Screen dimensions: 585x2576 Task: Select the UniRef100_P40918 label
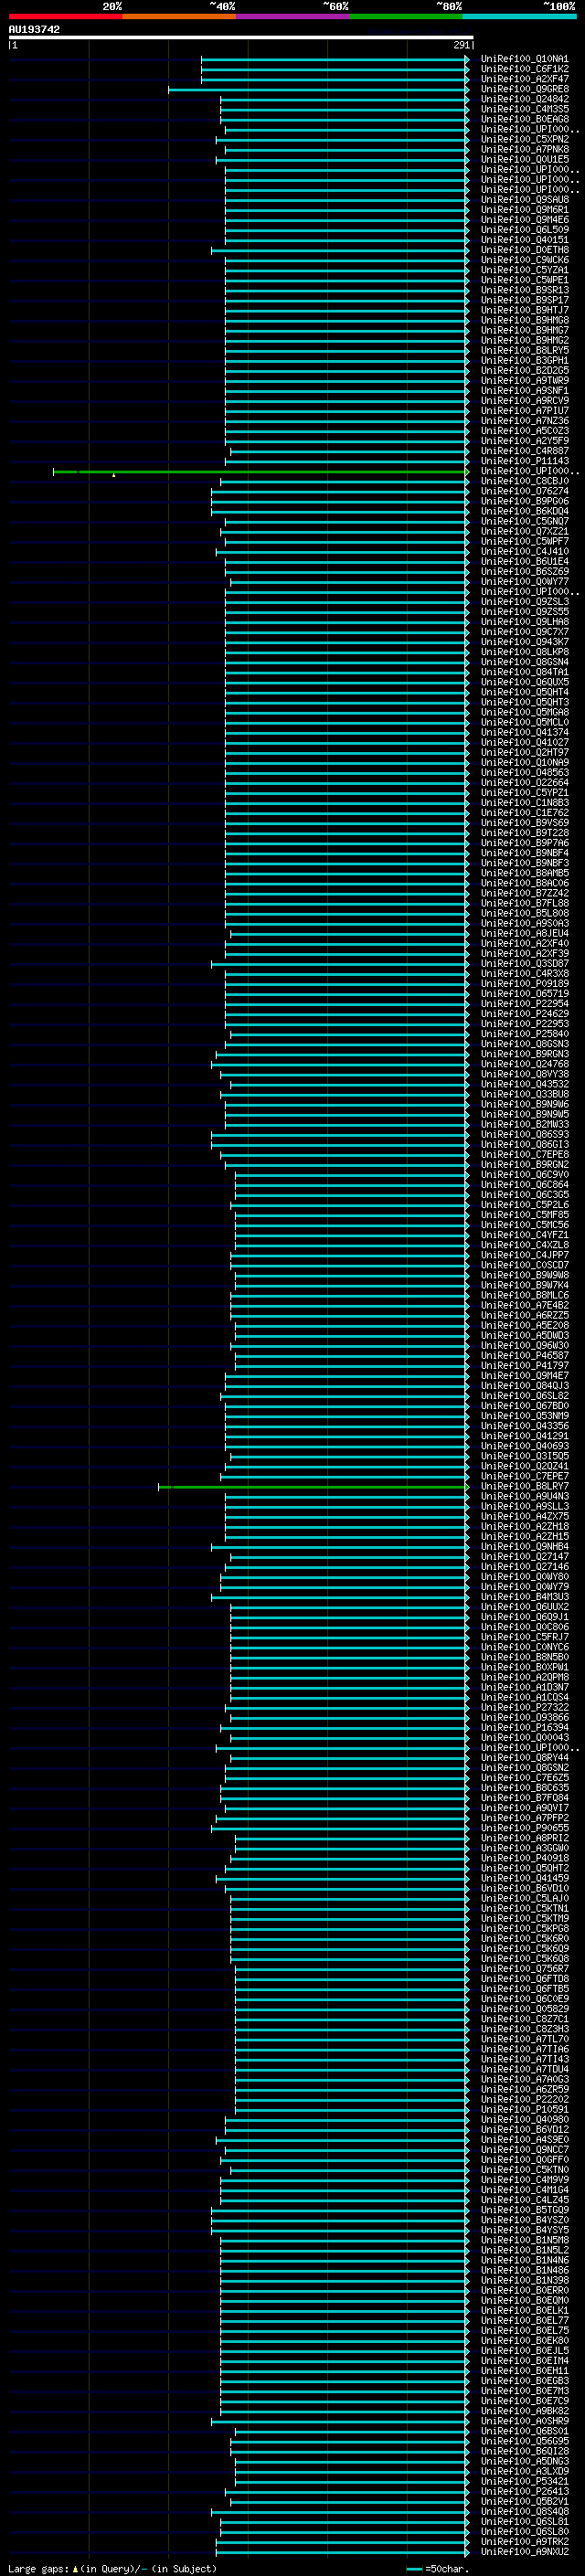(x=524, y=1858)
